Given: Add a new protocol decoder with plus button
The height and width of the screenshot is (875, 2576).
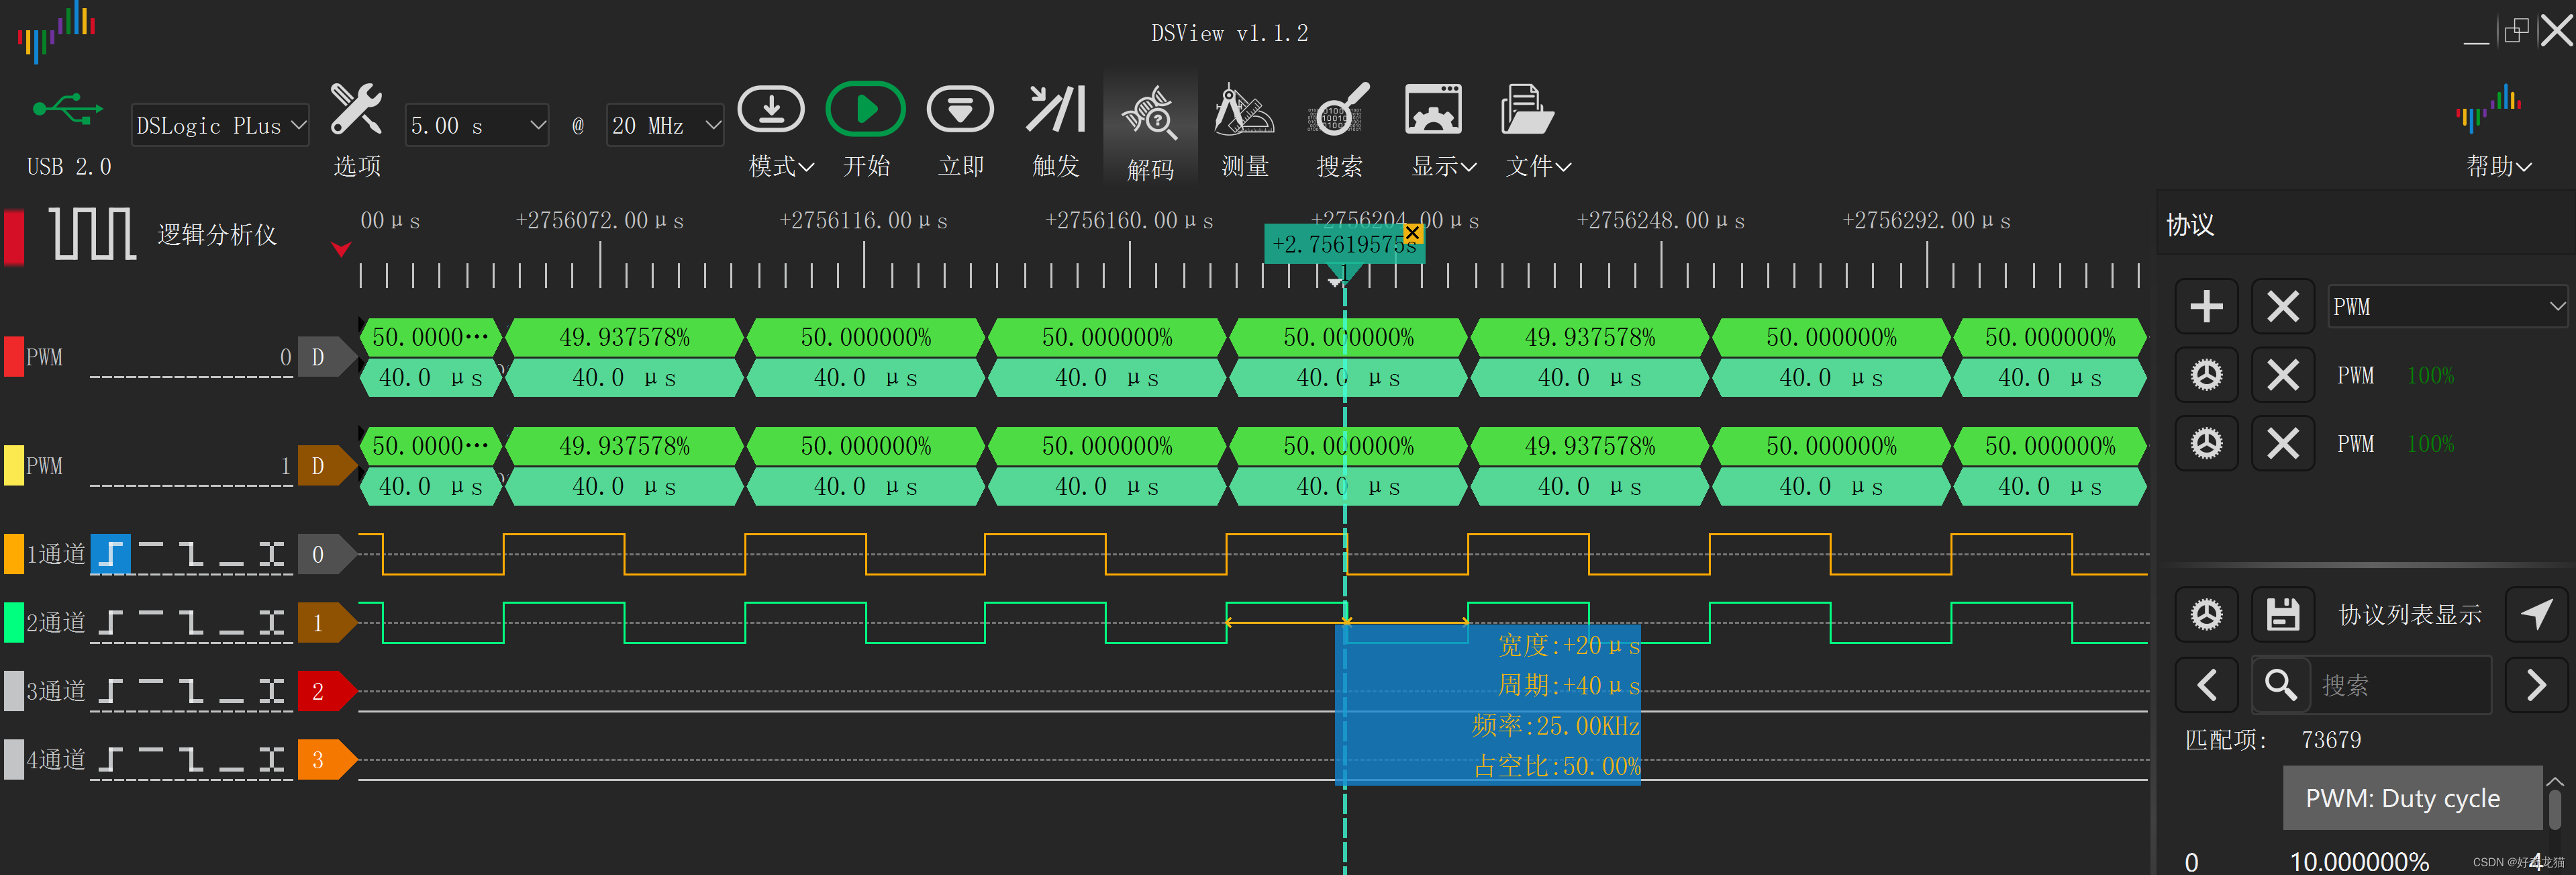Looking at the screenshot, I should (2207, 306).
